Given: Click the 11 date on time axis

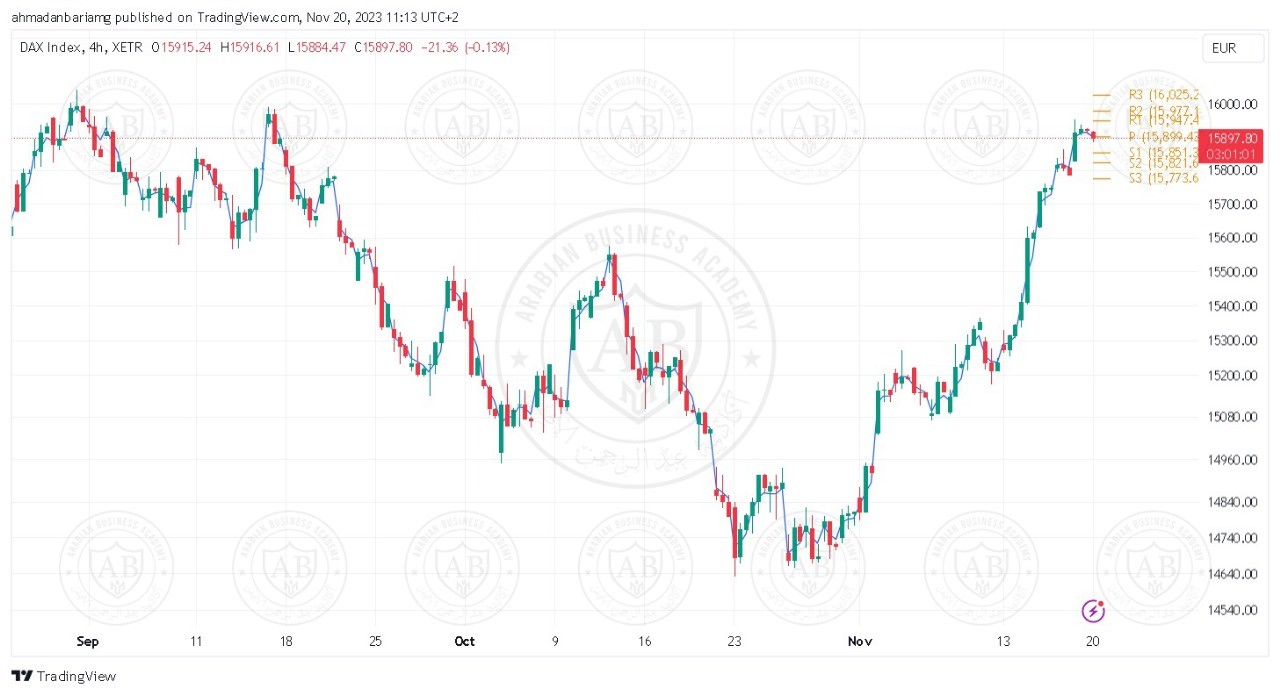Looking at the screenshot, I should pos(196,641).
